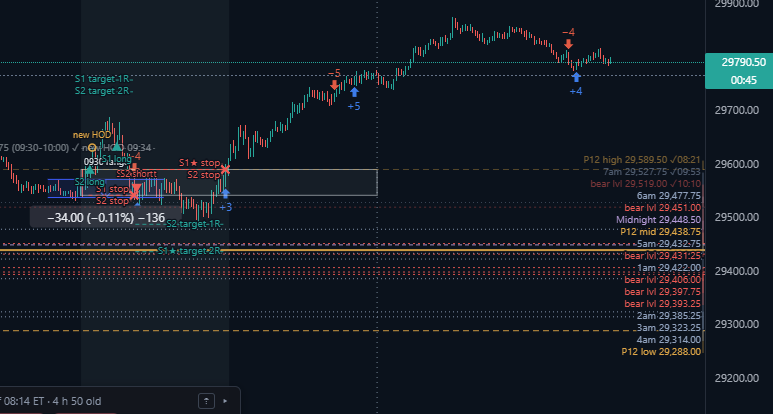Click the P12 mid 29,438.75 label

point(660,232)
